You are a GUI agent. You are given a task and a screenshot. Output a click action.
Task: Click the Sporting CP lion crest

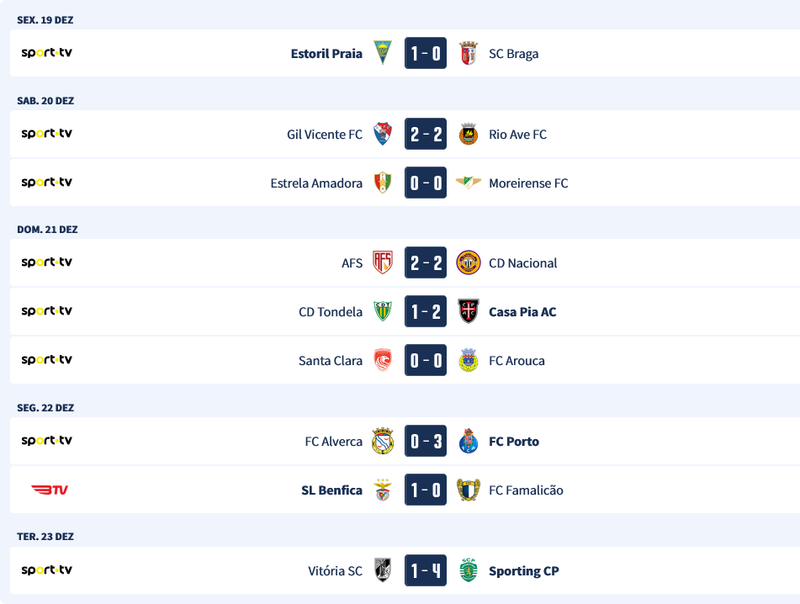[467, 571]
